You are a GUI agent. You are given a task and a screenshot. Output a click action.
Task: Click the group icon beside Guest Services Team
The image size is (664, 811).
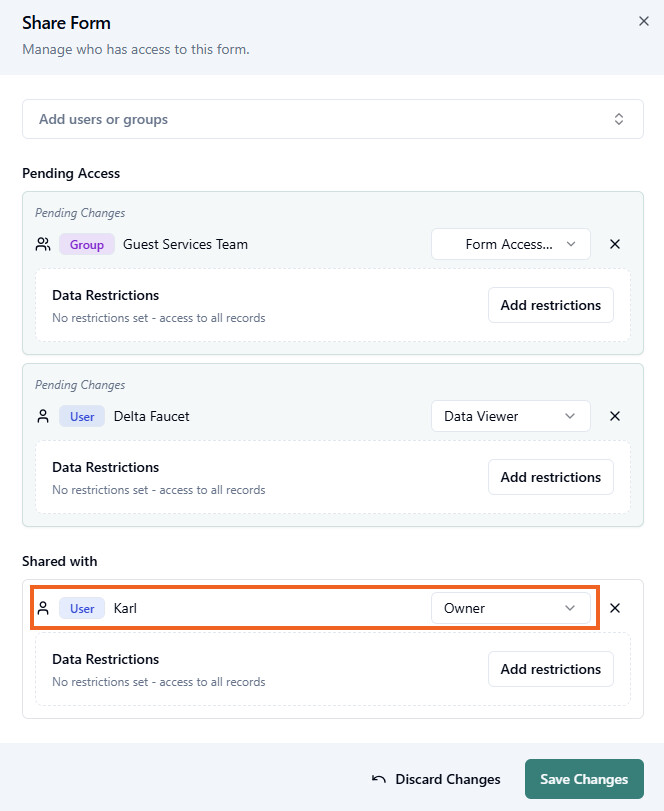[x=43, y=244]
